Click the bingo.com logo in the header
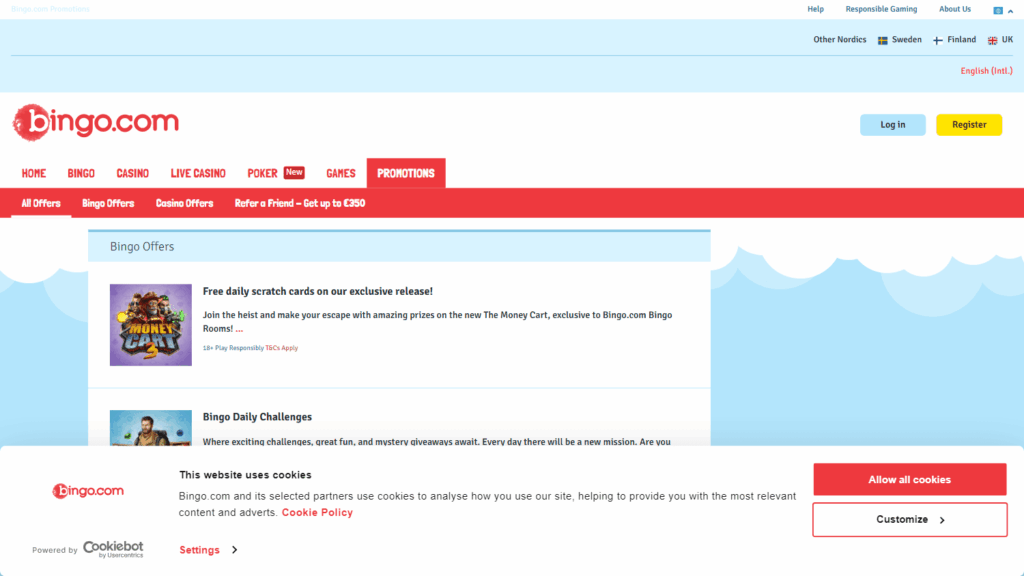Image resolution: width=1024 pixels, height=576 pixels. [96, 122]
